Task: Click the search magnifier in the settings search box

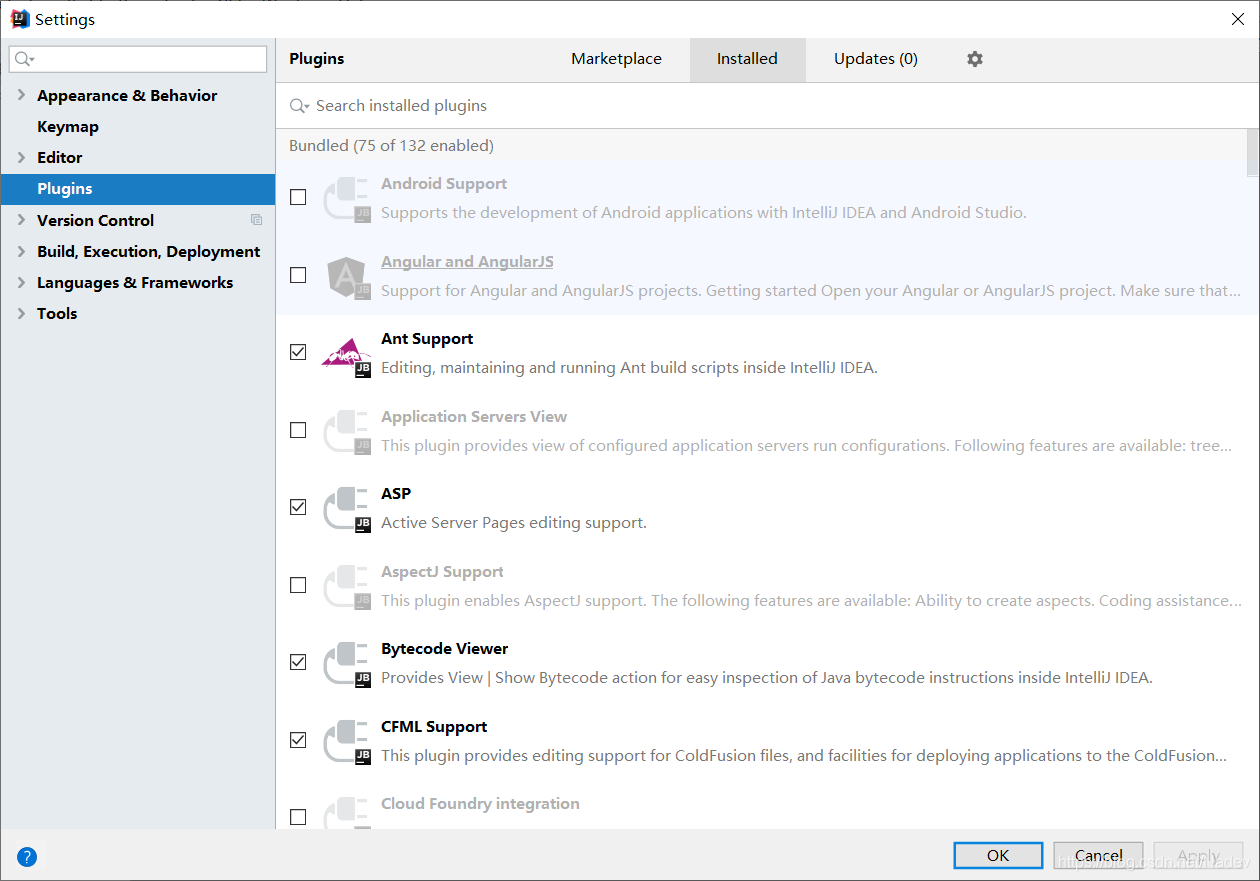Action: (x=25, y=60)
